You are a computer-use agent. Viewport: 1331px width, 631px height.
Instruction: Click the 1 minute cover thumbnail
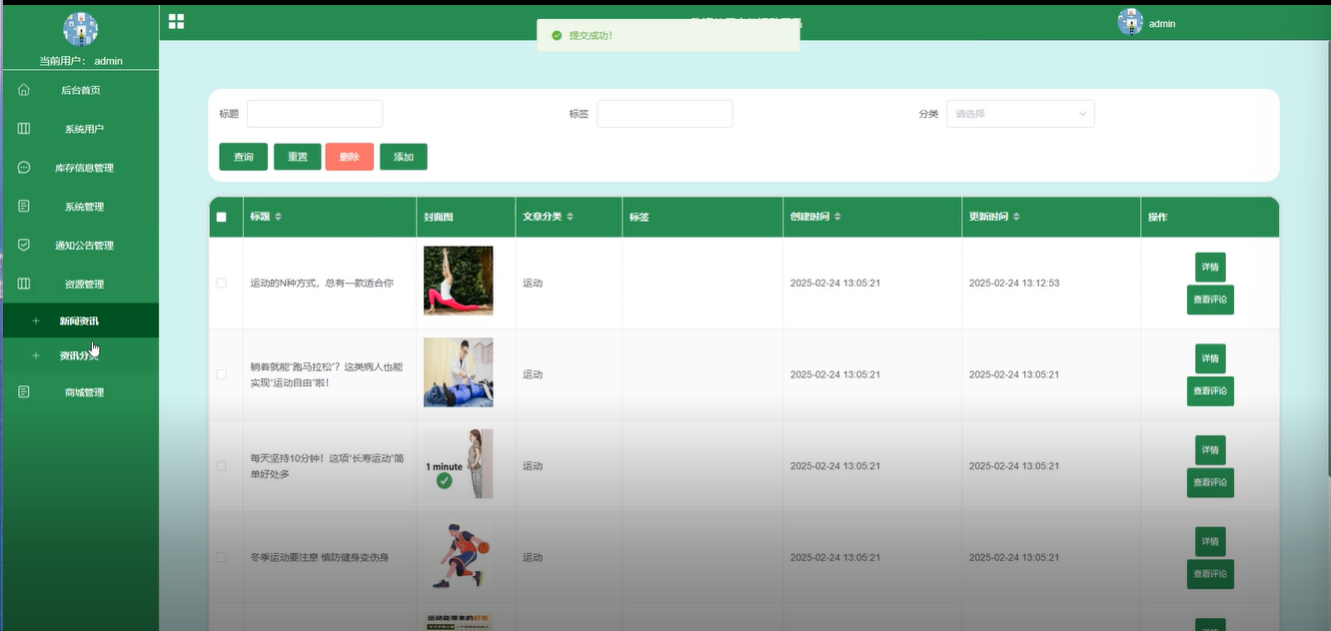point(458,464)
